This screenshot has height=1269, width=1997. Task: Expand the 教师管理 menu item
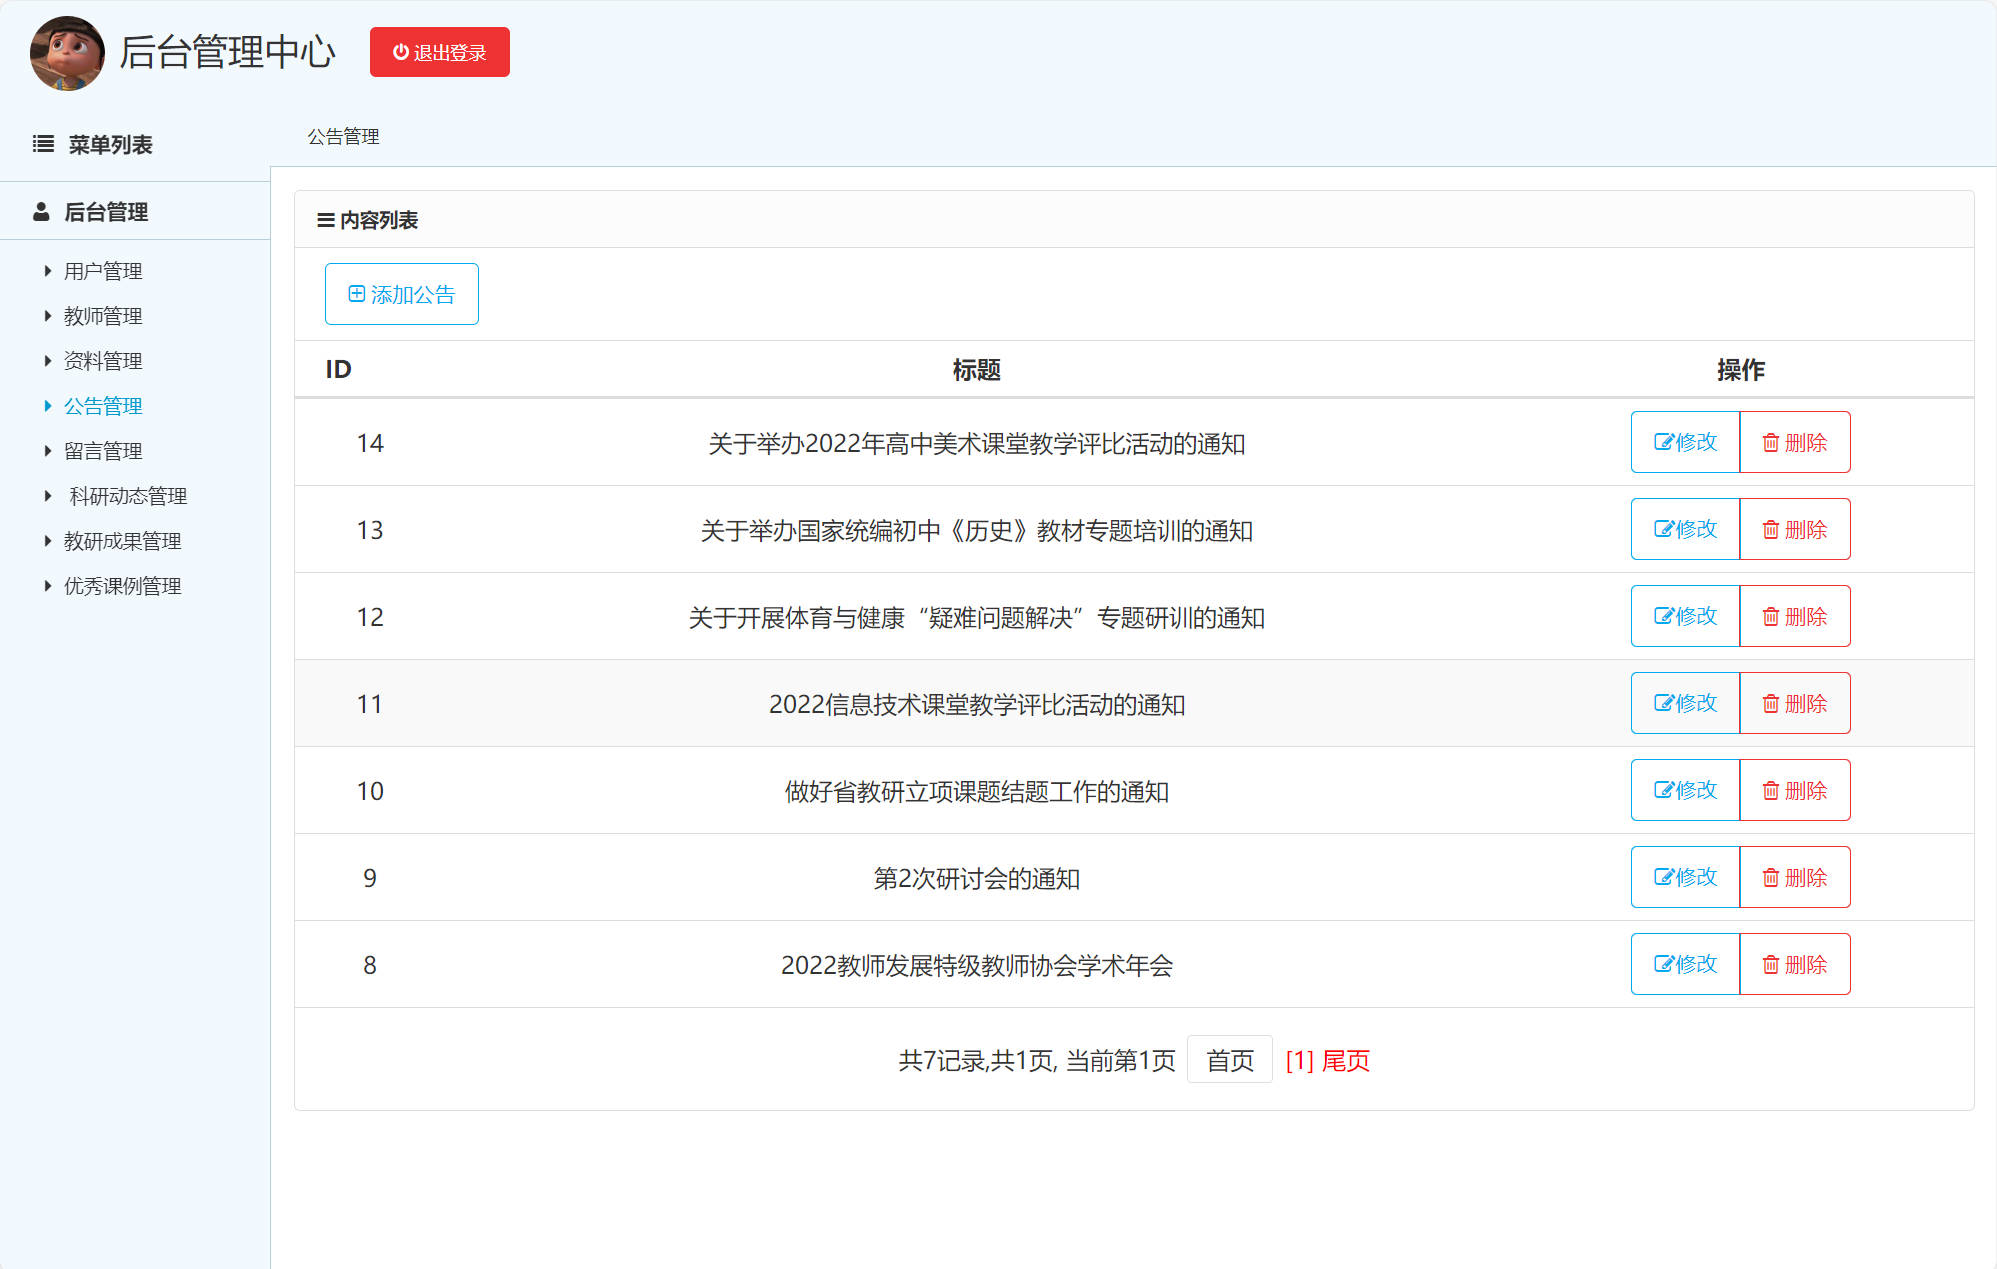pos(103,315)
